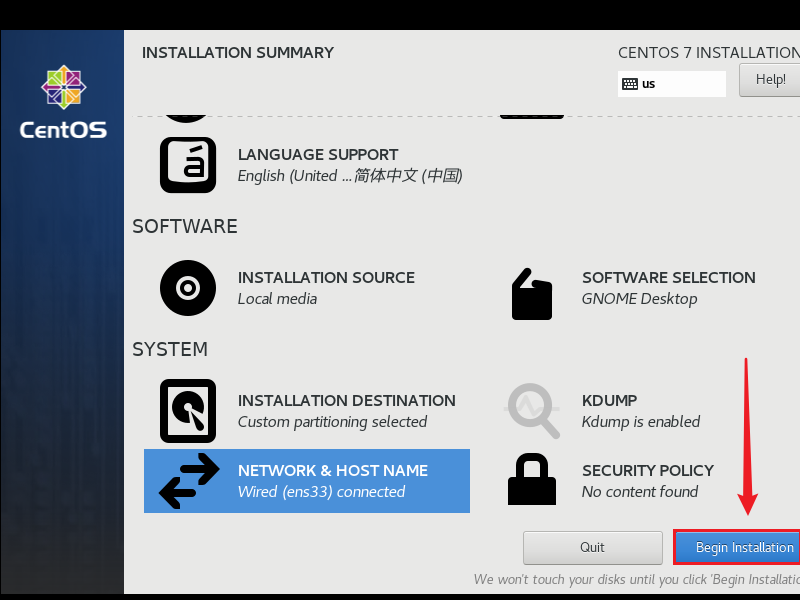
Task: Click the Installation Destination hard drive icon
Action: click(188, 411)
